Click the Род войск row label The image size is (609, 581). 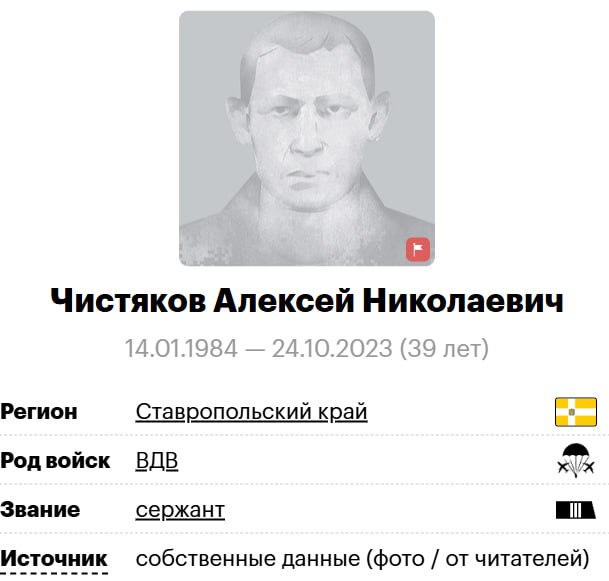pos(55,461)
